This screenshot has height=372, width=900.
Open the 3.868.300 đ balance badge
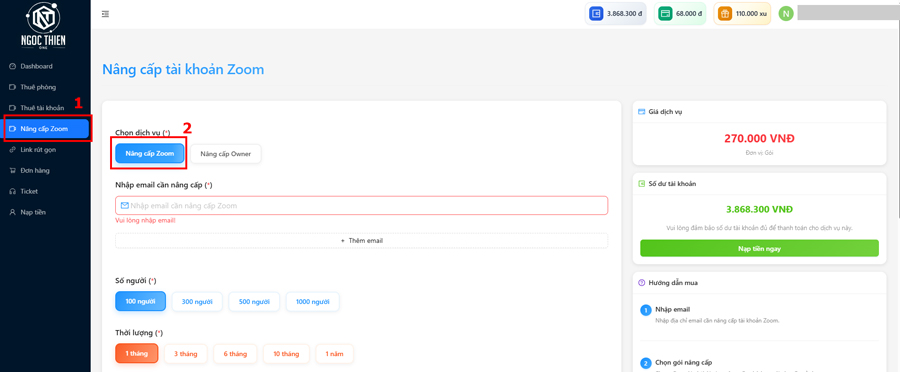coord(615,14)
